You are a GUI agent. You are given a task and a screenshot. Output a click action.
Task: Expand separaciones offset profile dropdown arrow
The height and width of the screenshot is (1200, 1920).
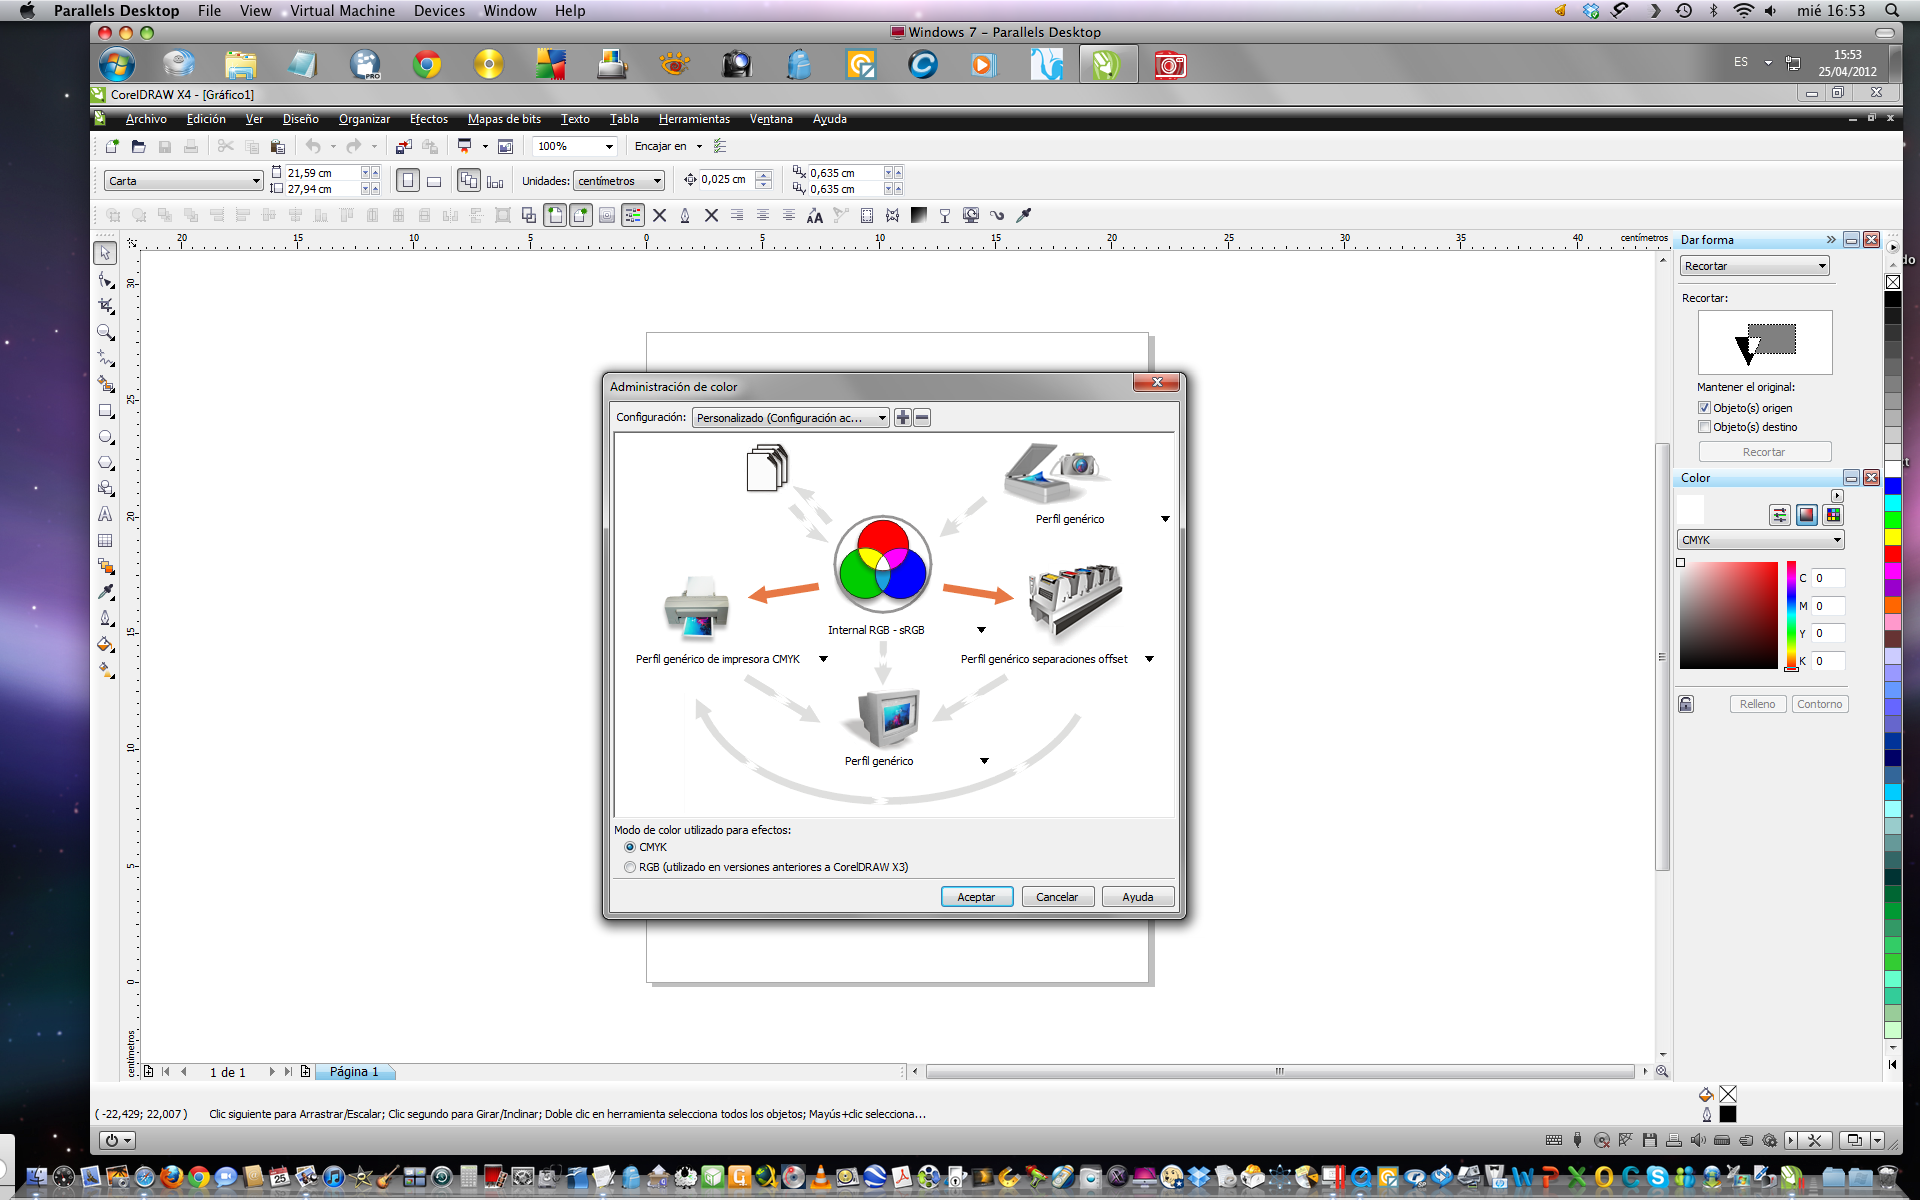pyautogui.click(x=1149, y=659)
